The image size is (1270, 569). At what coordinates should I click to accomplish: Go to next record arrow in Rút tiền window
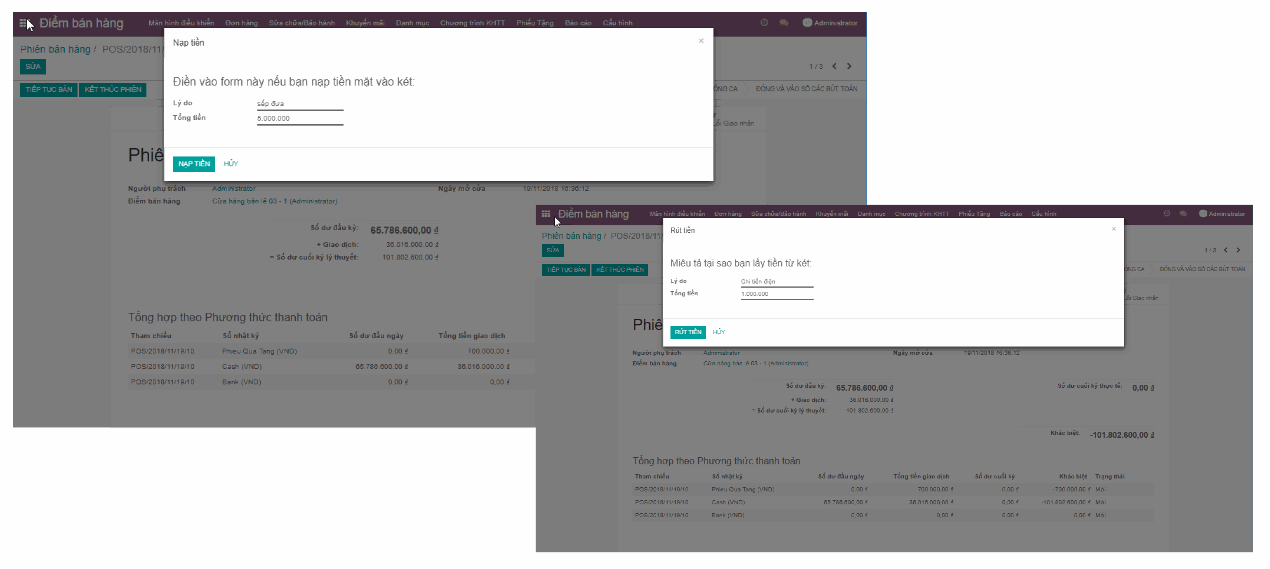pyautogui.click(x=1238, y=250)
